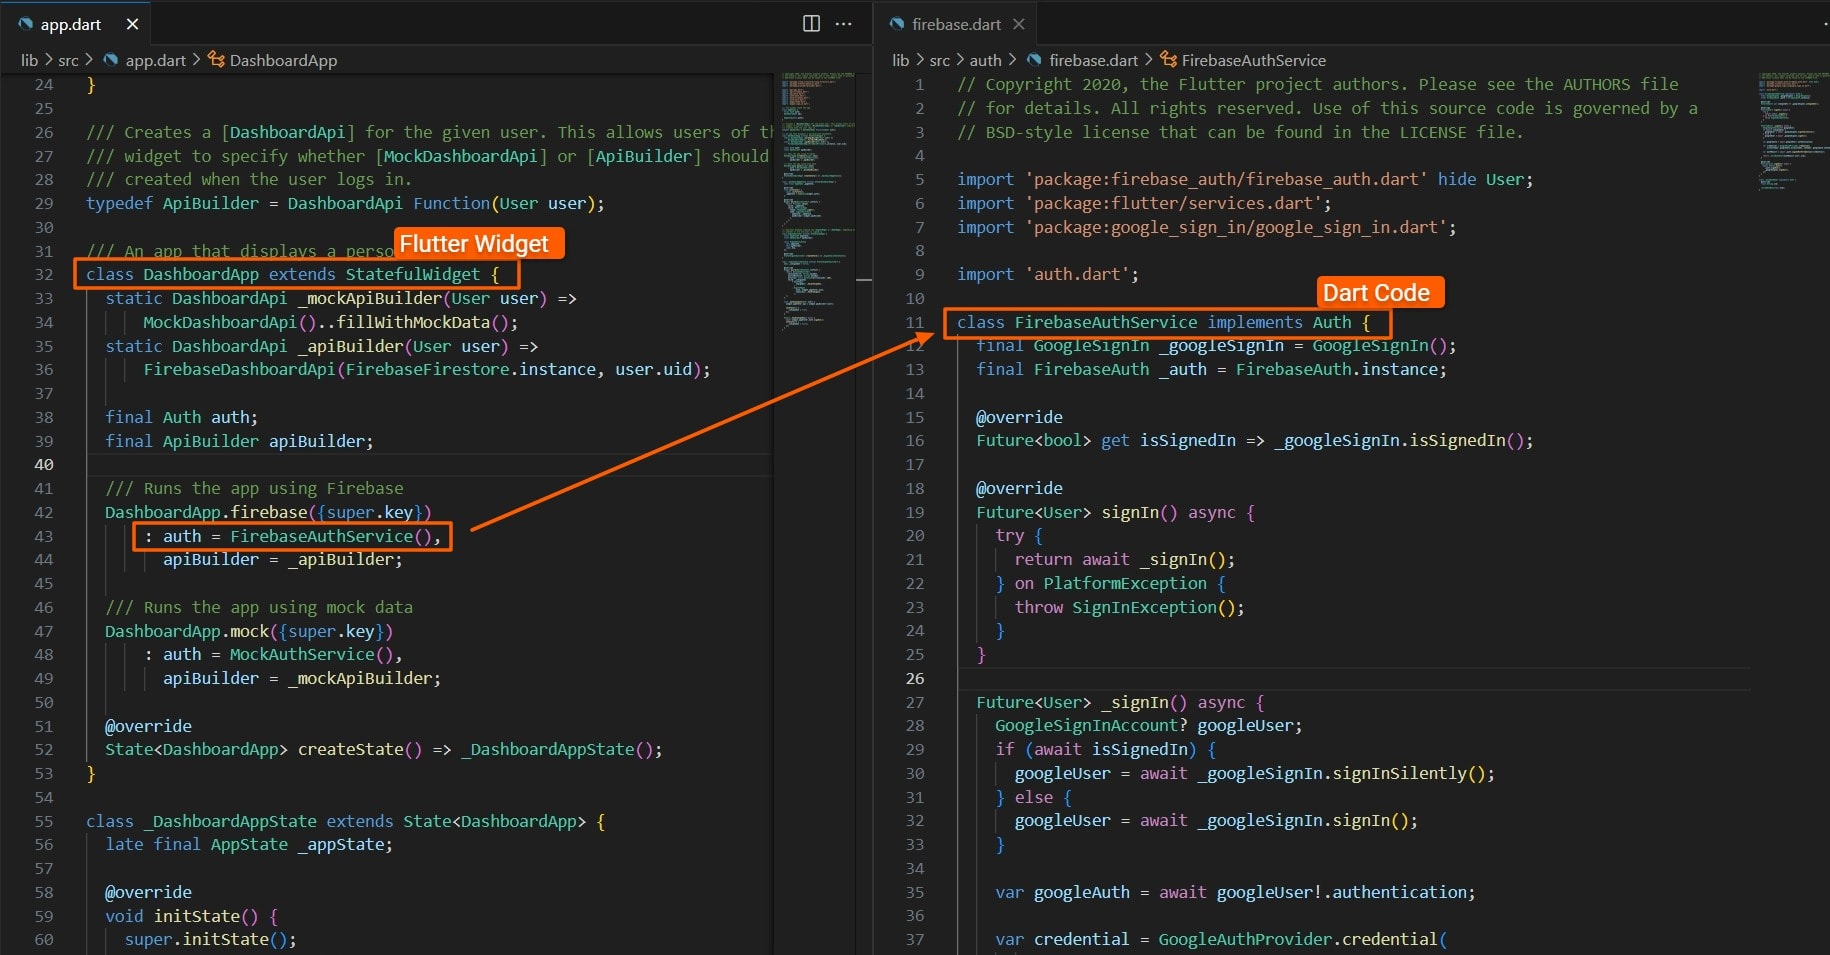The width and height of the screenshot is (1830, 955).
Task: Click the app.dart code minimap
Action: [818, 200]
